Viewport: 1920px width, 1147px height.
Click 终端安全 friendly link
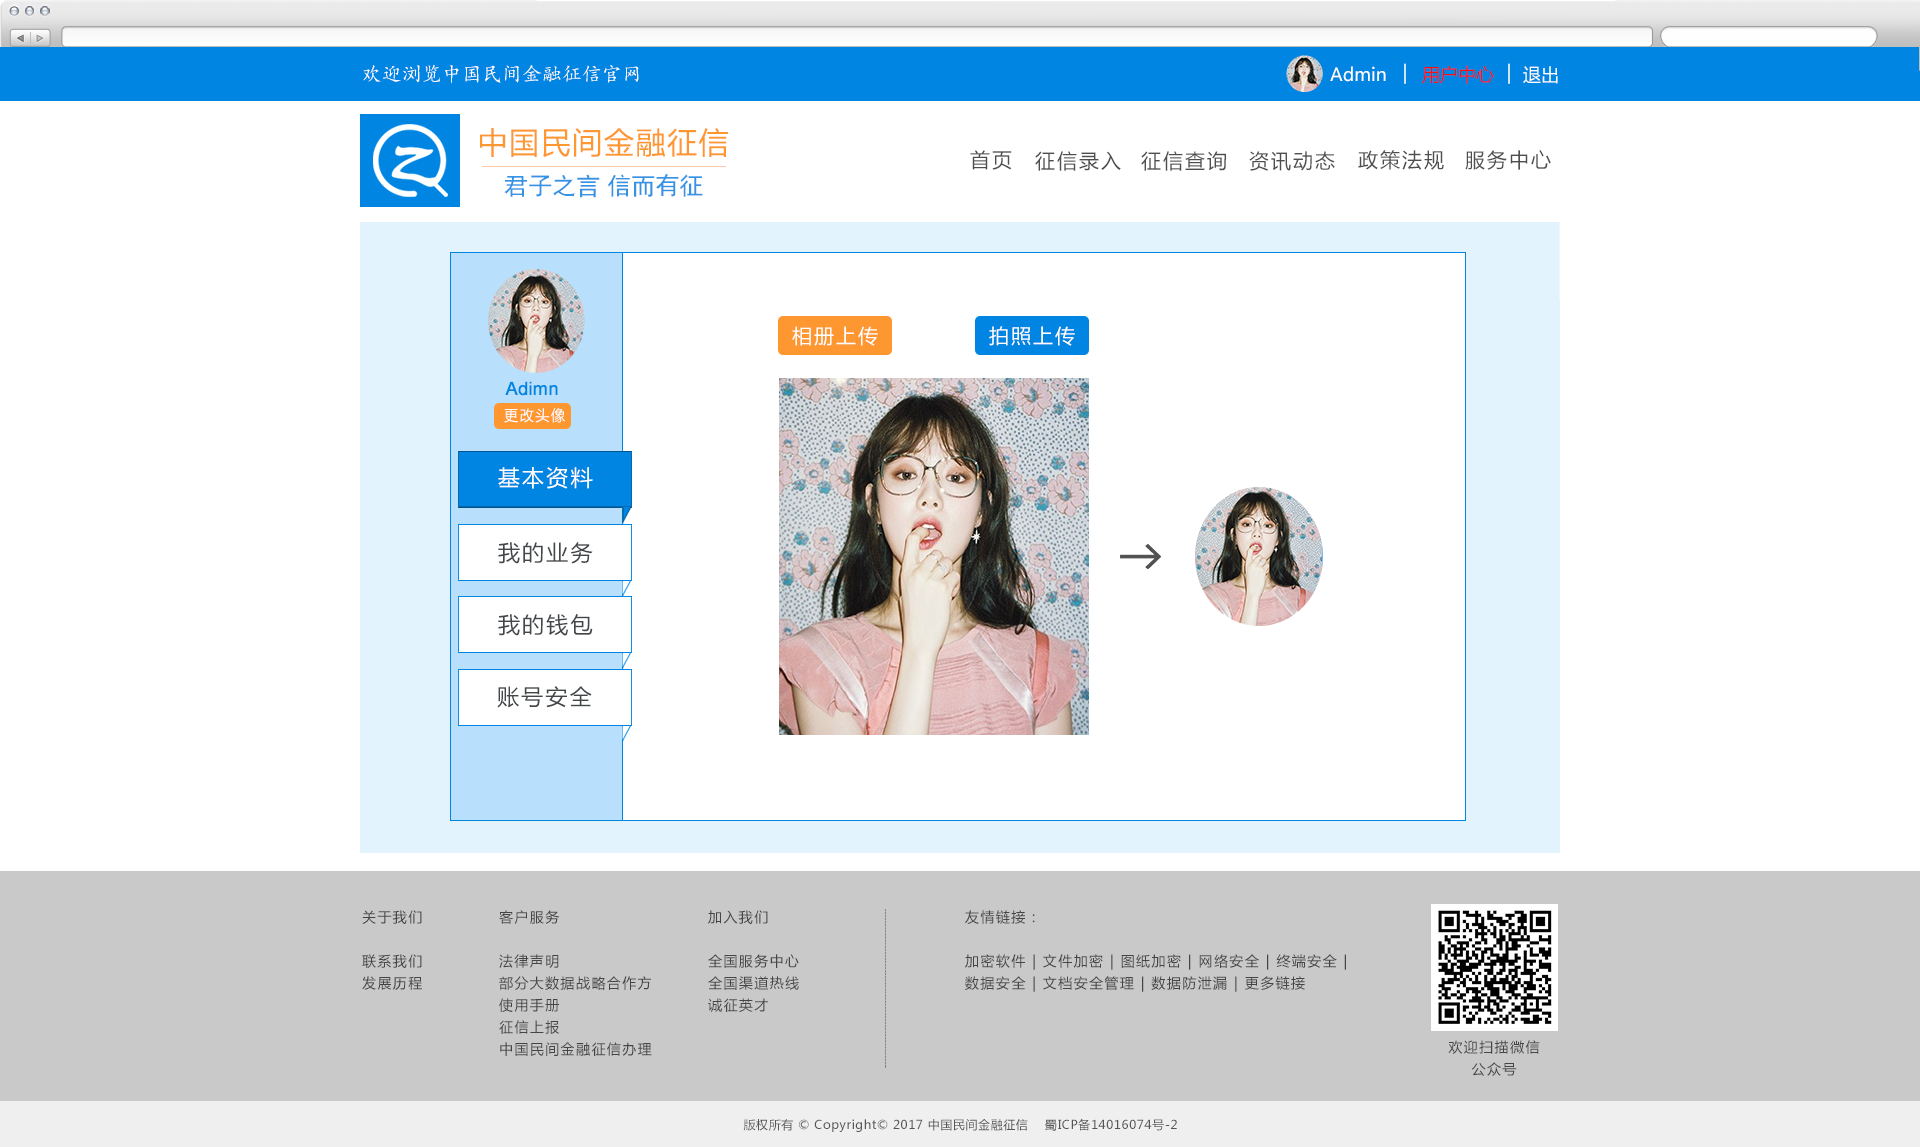tap(1307, 961)
